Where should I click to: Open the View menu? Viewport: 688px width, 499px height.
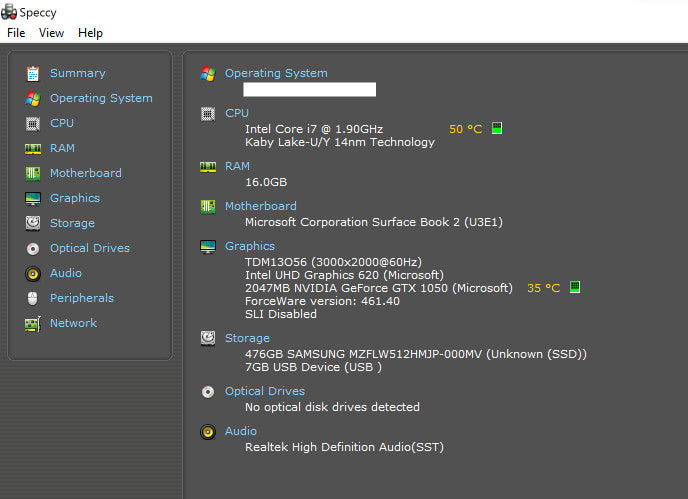click(x=51, y=33)
